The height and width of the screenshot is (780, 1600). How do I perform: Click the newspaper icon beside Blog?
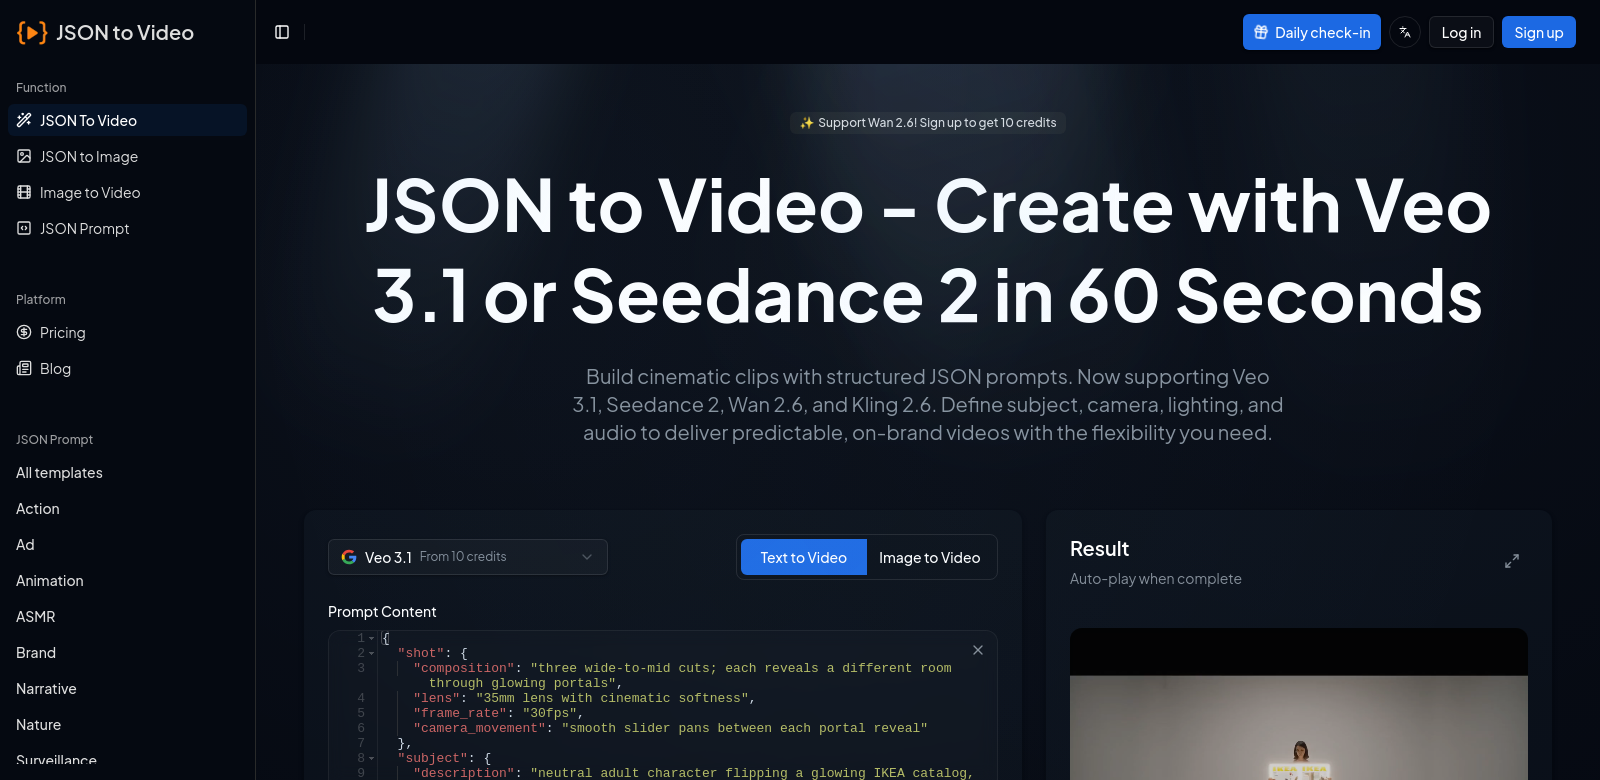tap(24, 368)
